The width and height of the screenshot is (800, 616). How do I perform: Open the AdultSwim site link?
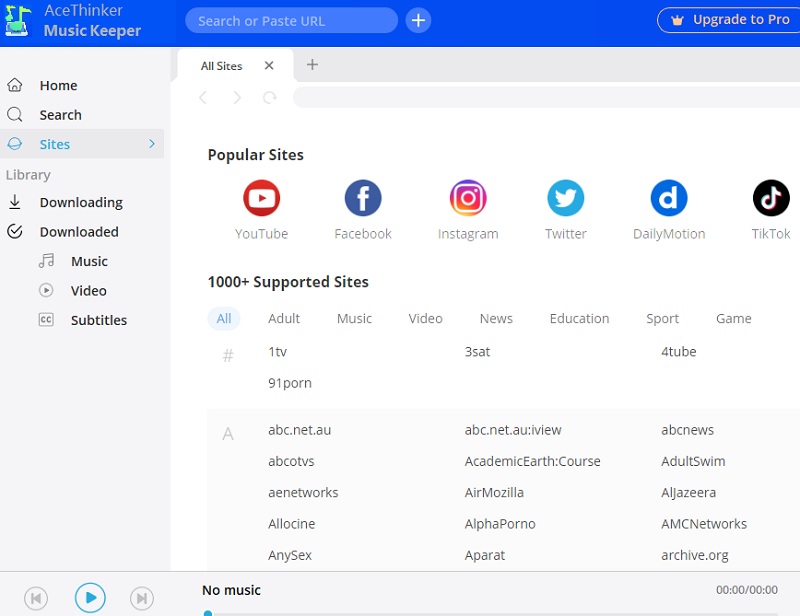point(693,461)
